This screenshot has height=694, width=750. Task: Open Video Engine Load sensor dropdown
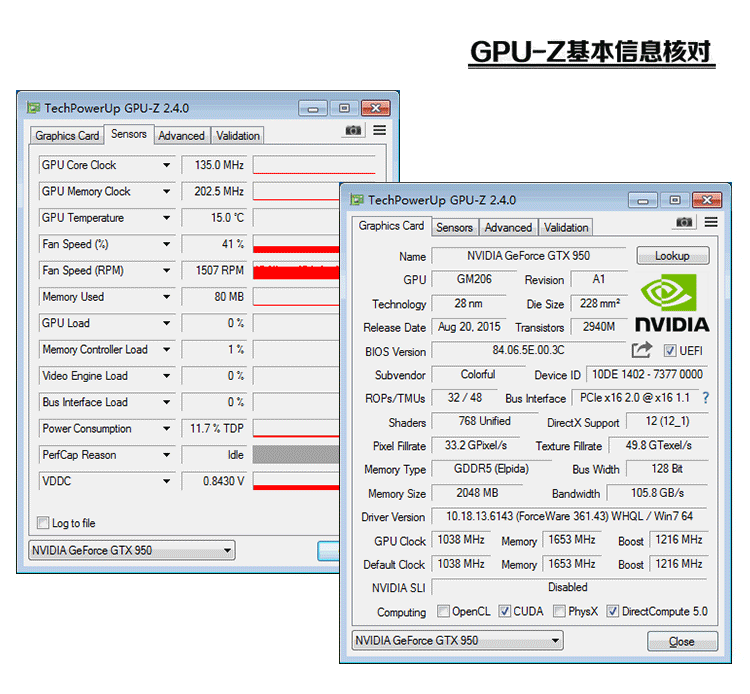[x=166, y=375]
